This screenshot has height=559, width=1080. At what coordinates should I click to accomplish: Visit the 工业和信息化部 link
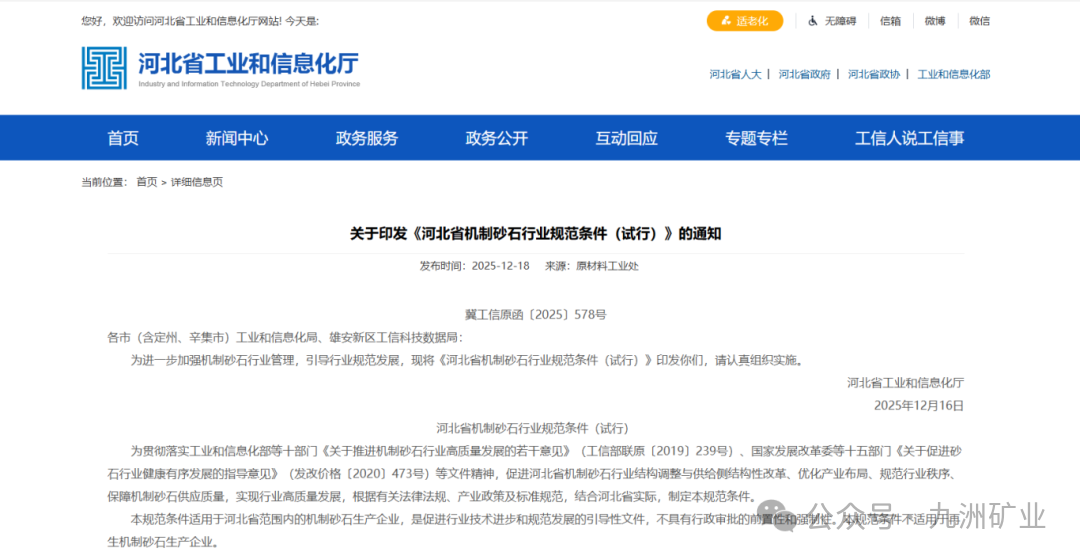click(x=953, y=74)
